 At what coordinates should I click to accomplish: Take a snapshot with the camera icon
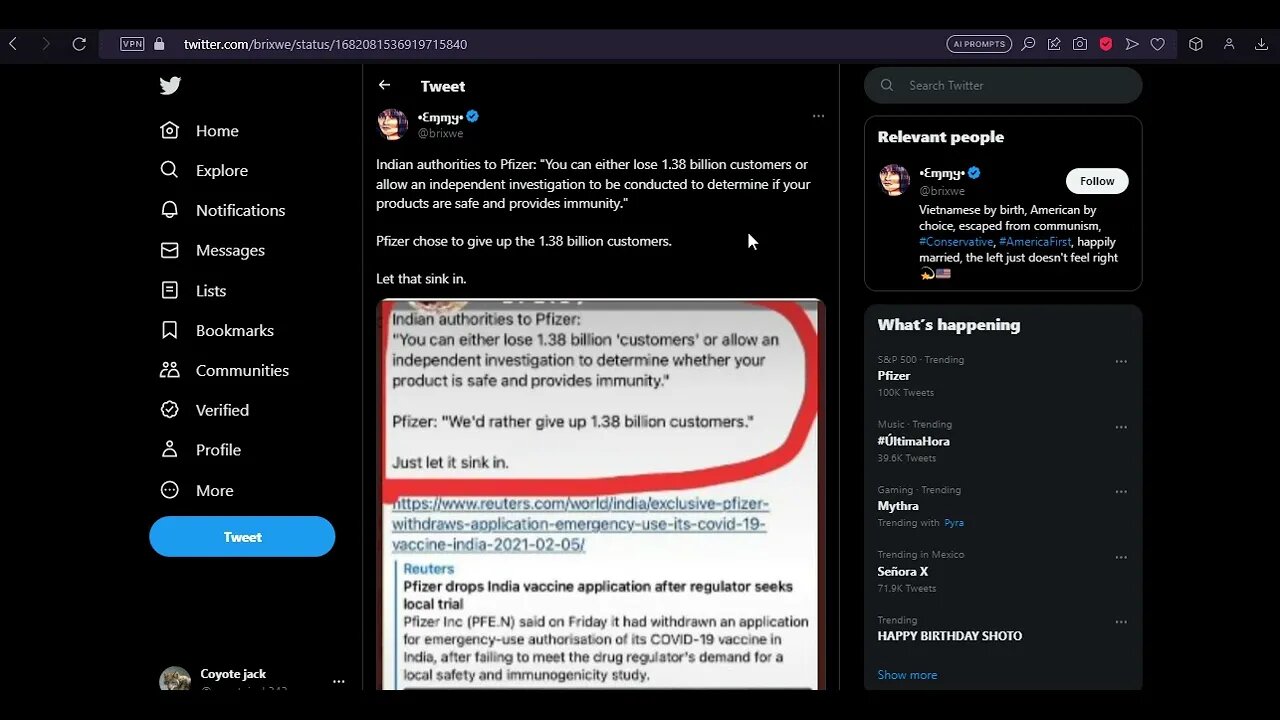pyautogui.click(x=1080, y=44)
